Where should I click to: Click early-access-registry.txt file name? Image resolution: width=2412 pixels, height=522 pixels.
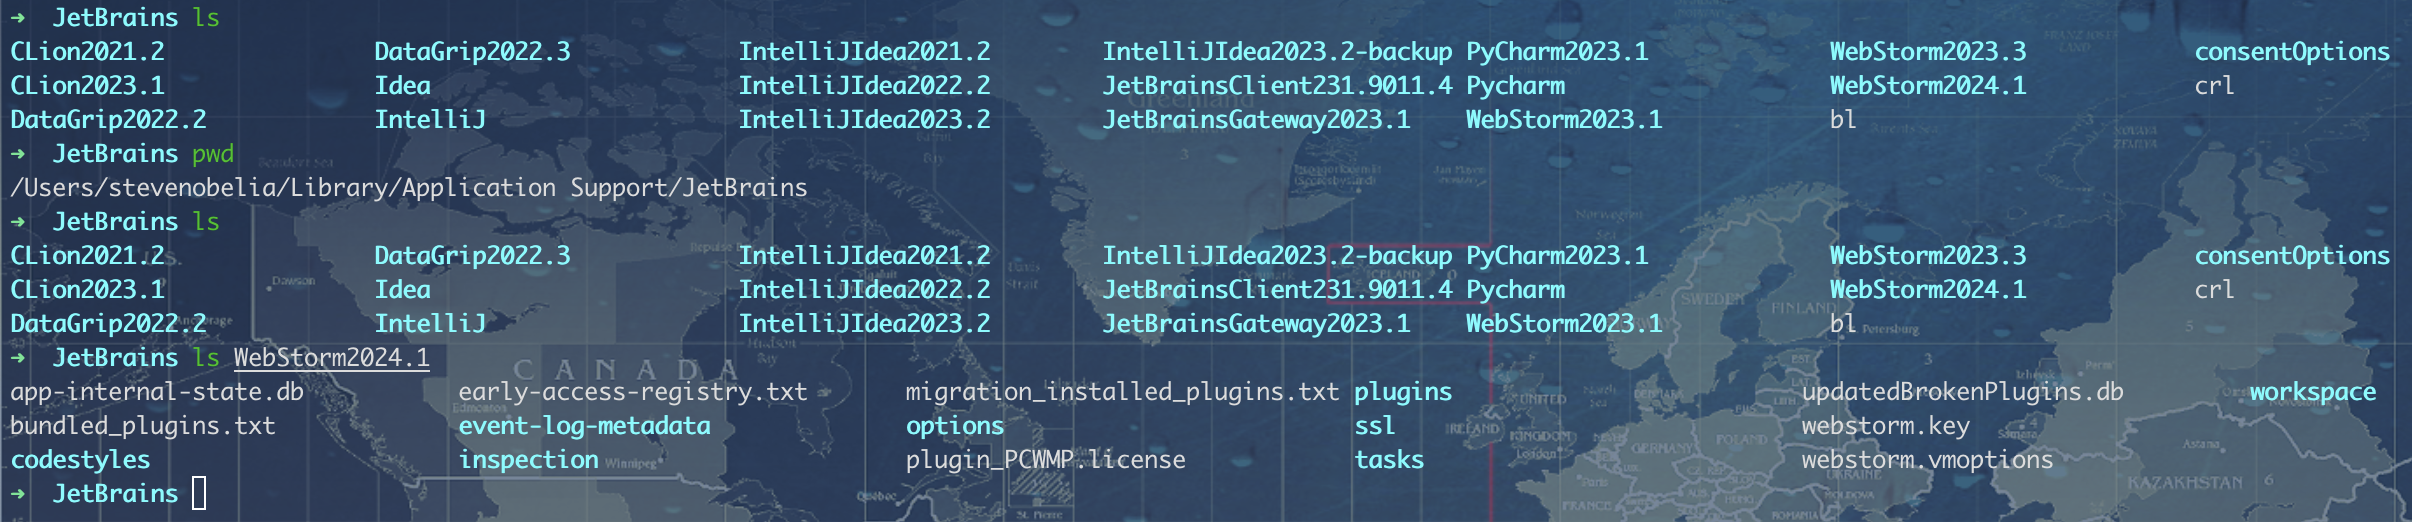[x=632, y=392]
